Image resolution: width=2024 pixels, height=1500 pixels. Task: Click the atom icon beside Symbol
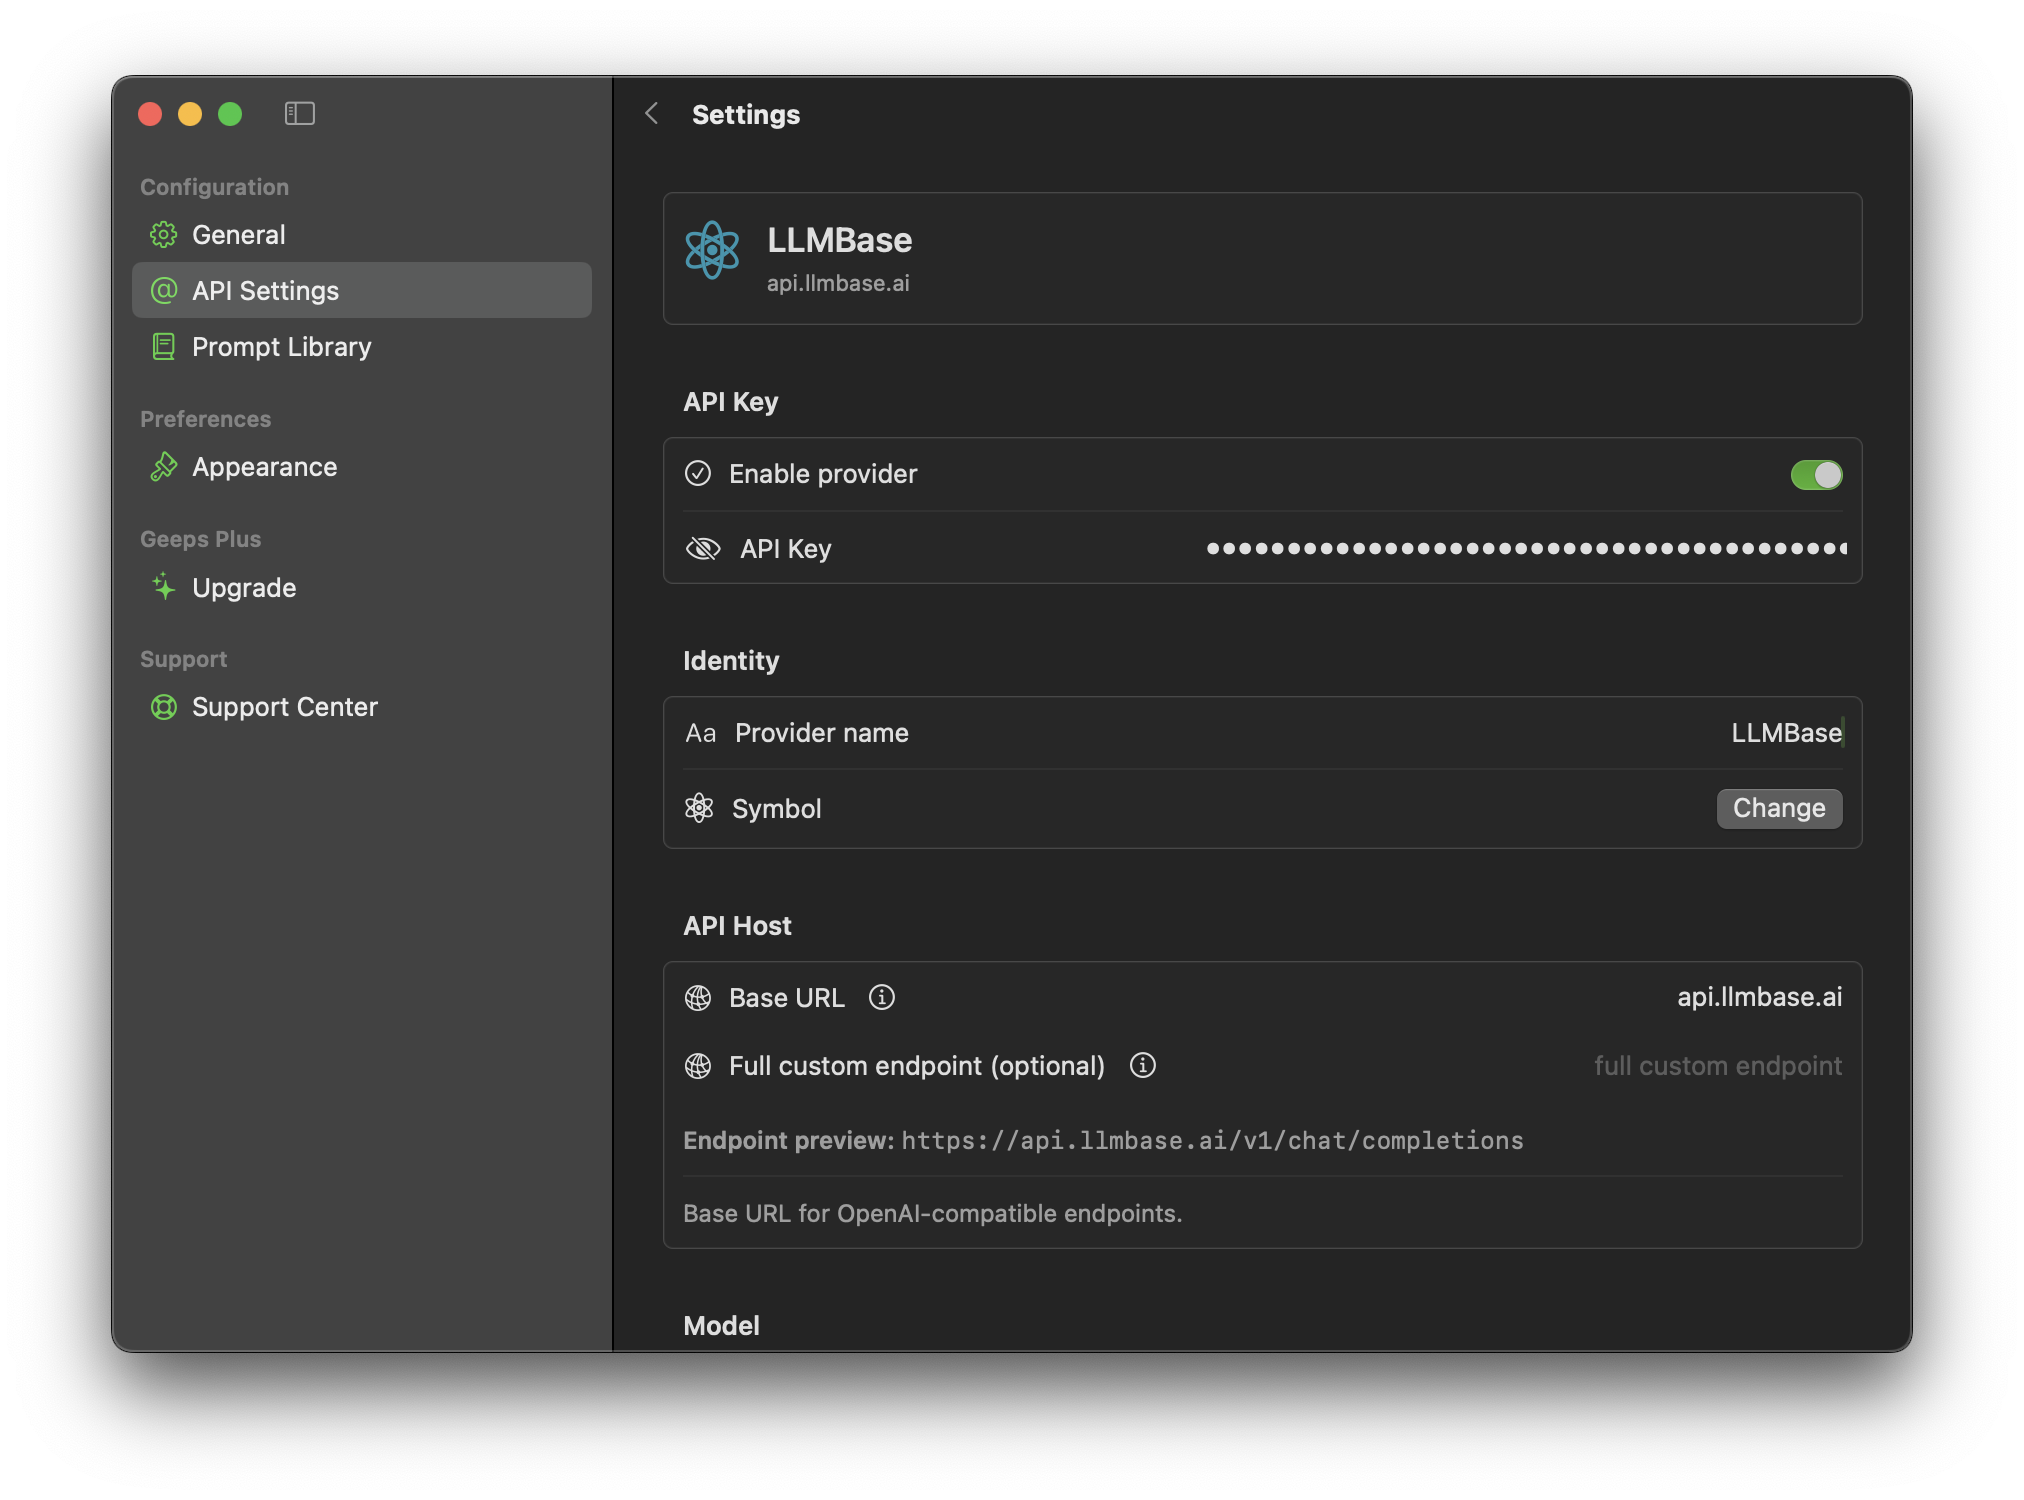[x=699, y=808]
